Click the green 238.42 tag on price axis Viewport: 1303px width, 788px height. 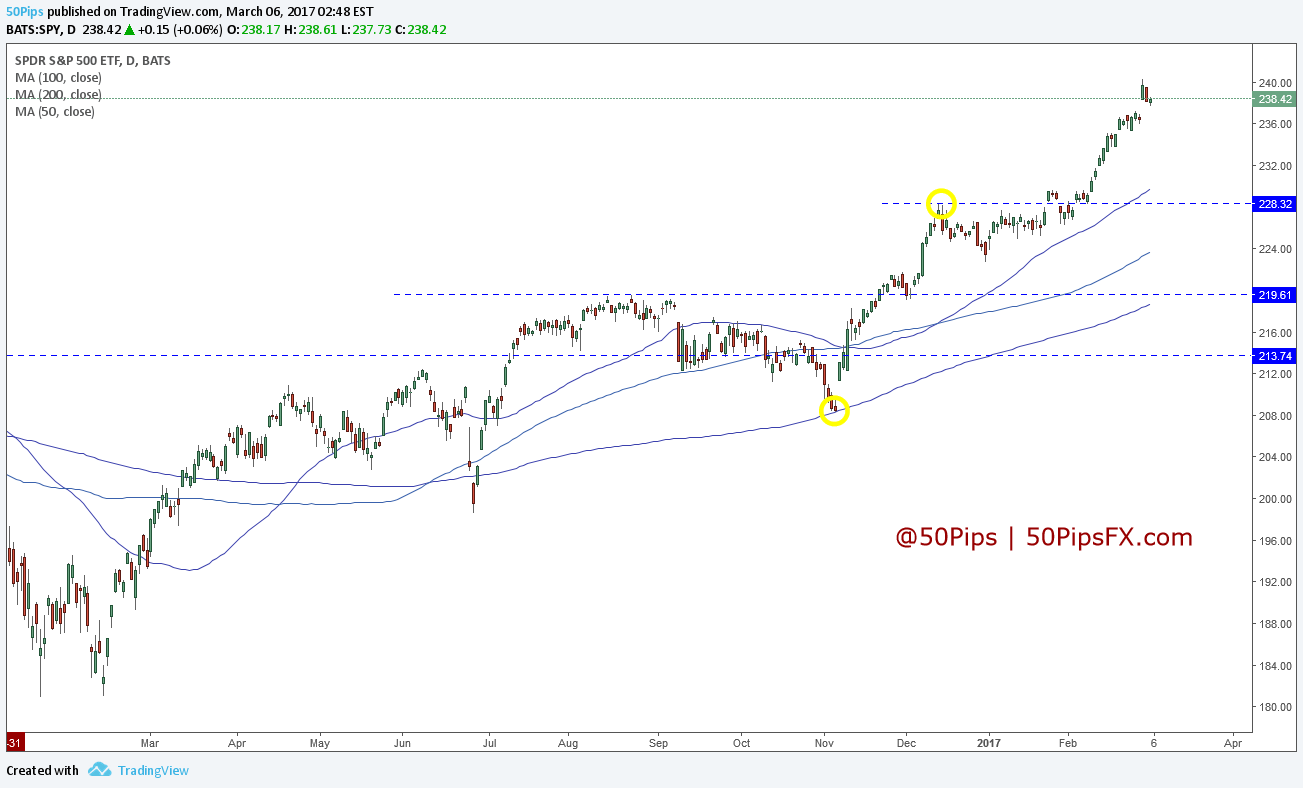pyautogui.click(x=1275, y=99)
